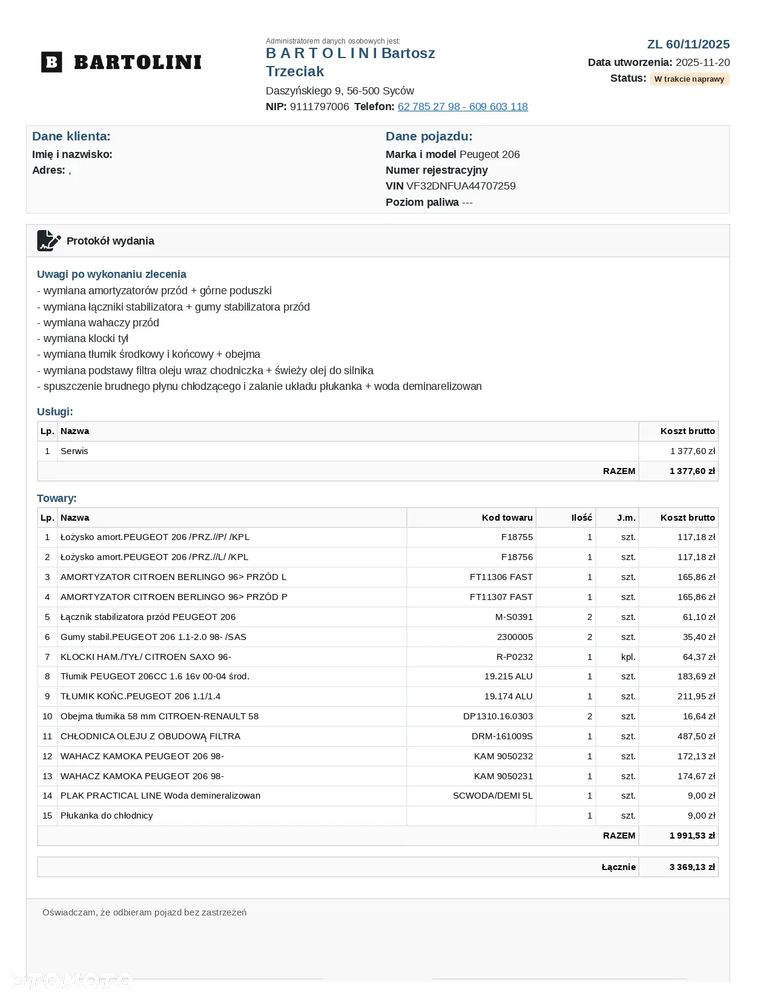Viewport: 772px width, 999px height.
Task: Click the price 183,69 zł
Action: [x=696, y=677]
